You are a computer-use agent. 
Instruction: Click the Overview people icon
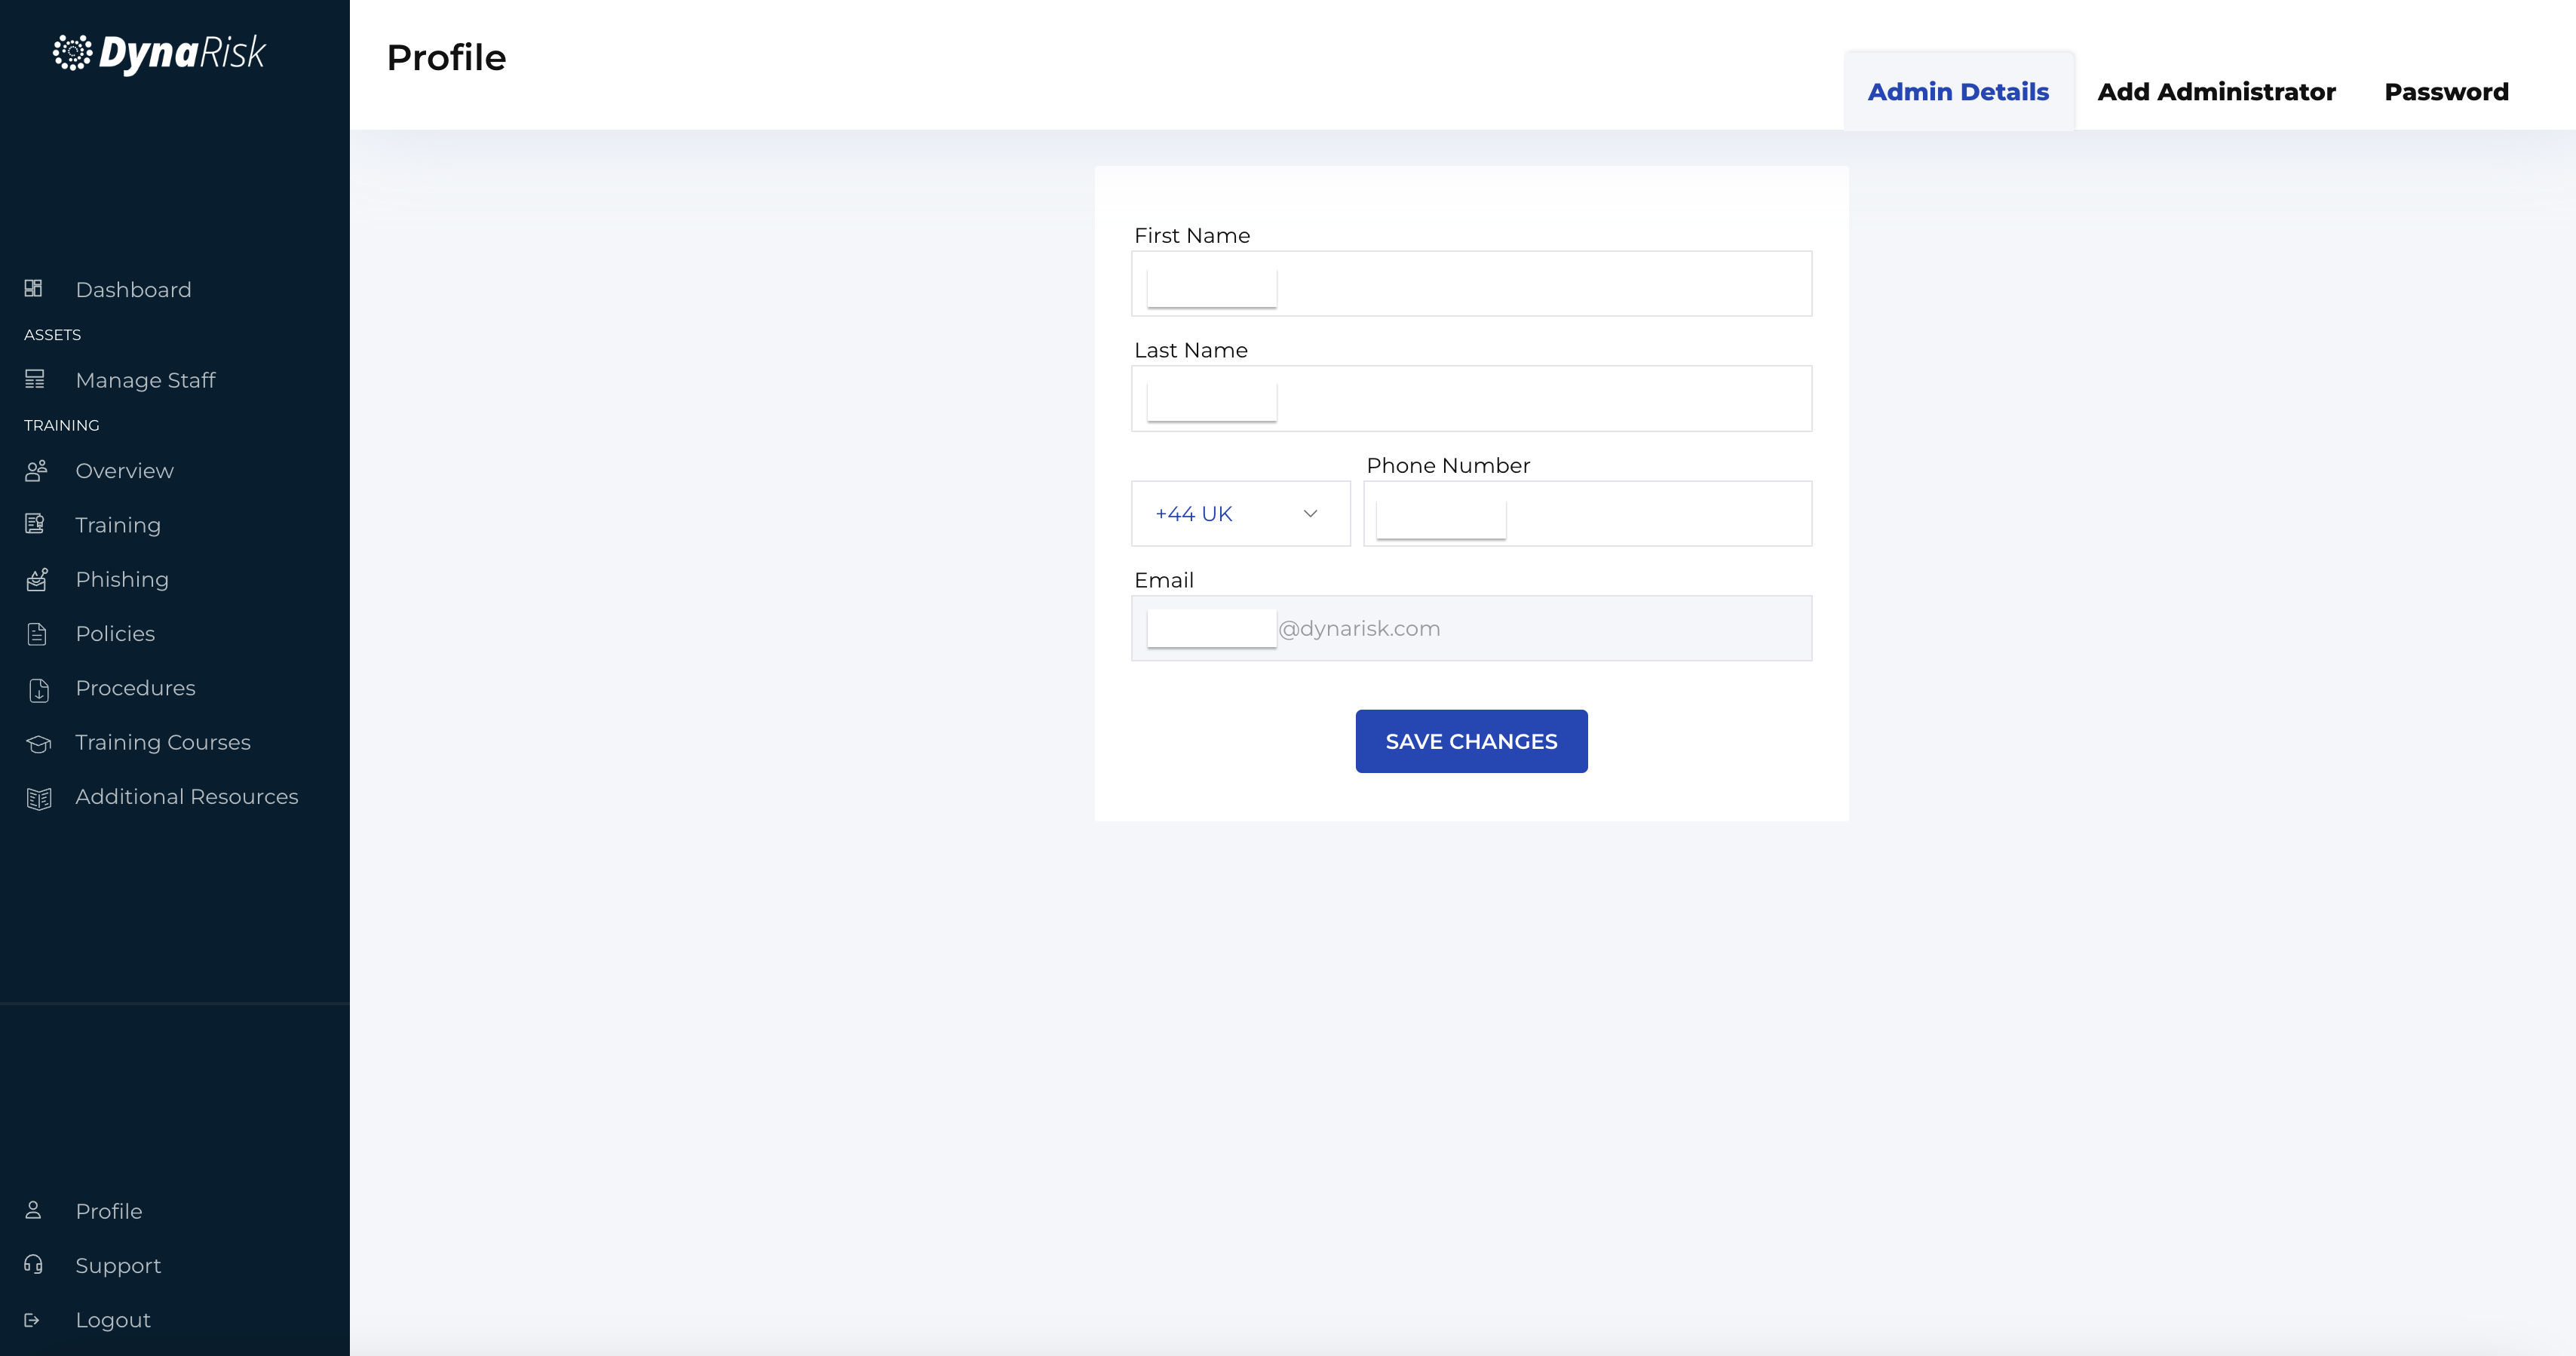[x=36, y=470]
